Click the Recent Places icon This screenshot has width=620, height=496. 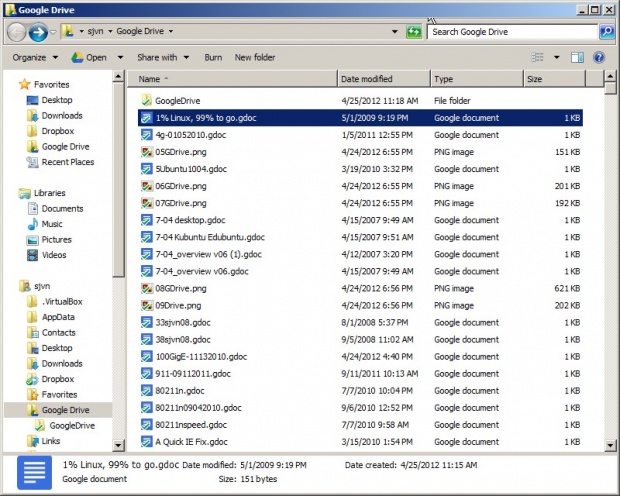pyautogui.click(x=32, y=162)
